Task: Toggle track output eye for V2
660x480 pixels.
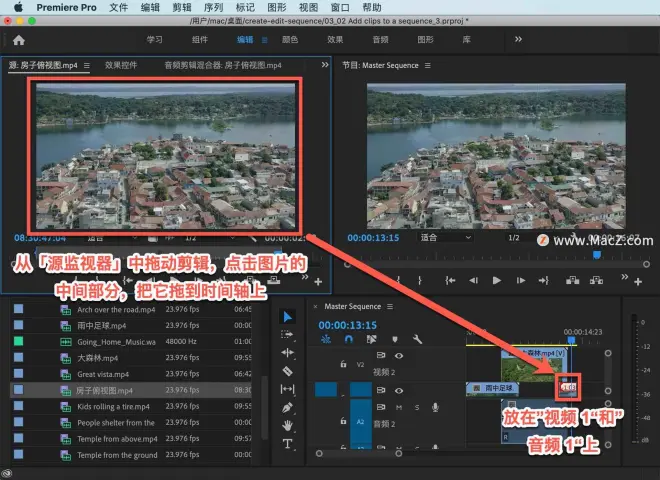Action: [399, 356]
